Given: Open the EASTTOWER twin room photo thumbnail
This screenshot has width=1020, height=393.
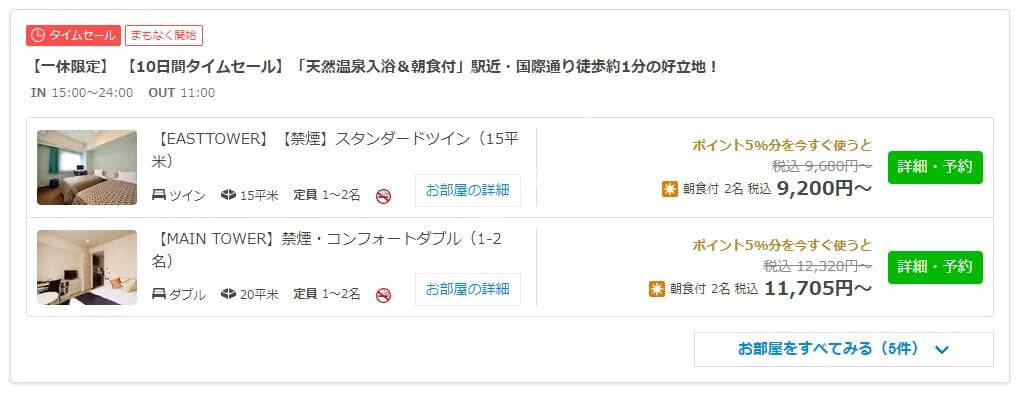Looking at the screenshot, I should [87, 167].
